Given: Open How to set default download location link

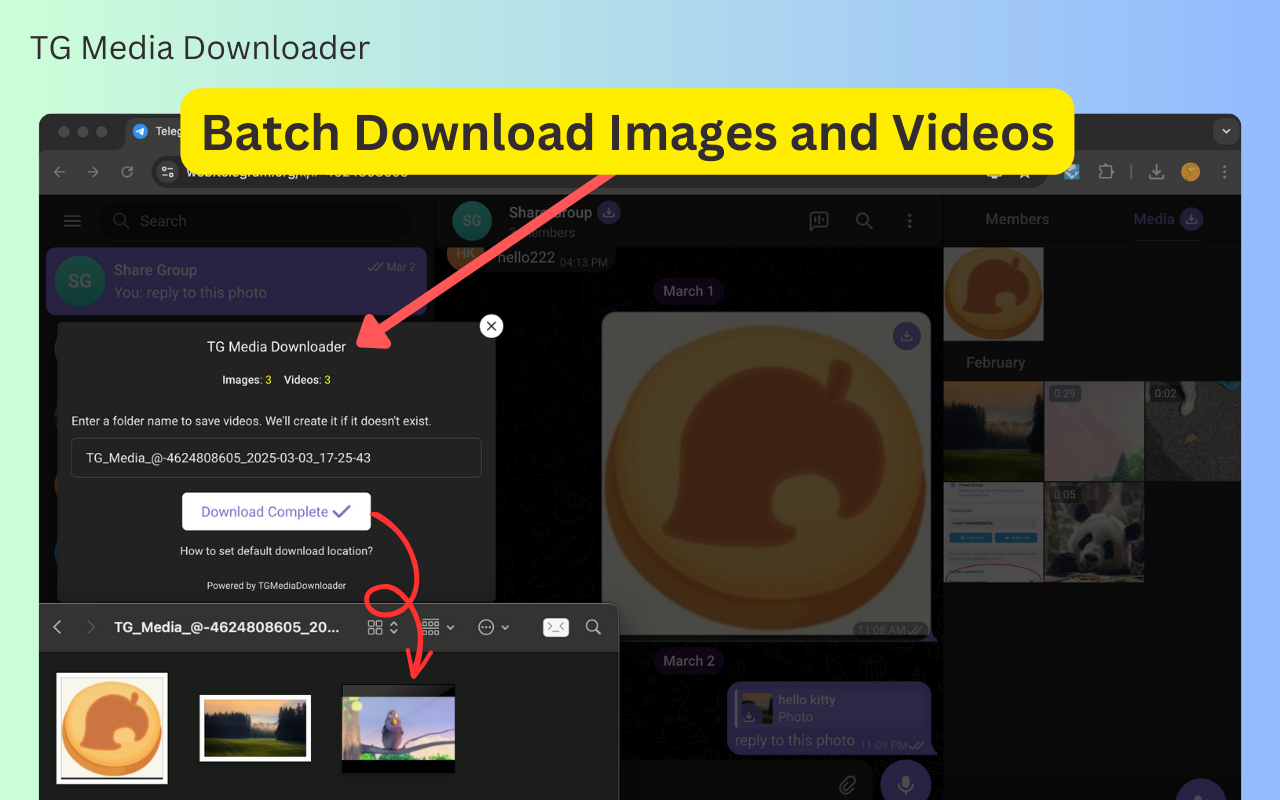Looking at the screenshot, I should tap(276, 551).
